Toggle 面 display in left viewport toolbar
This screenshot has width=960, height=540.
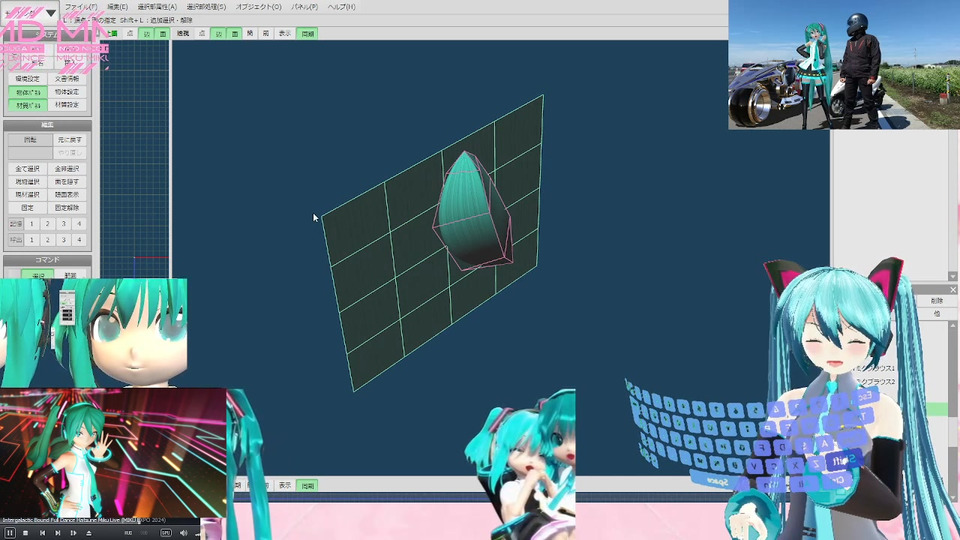pos(162,34)
